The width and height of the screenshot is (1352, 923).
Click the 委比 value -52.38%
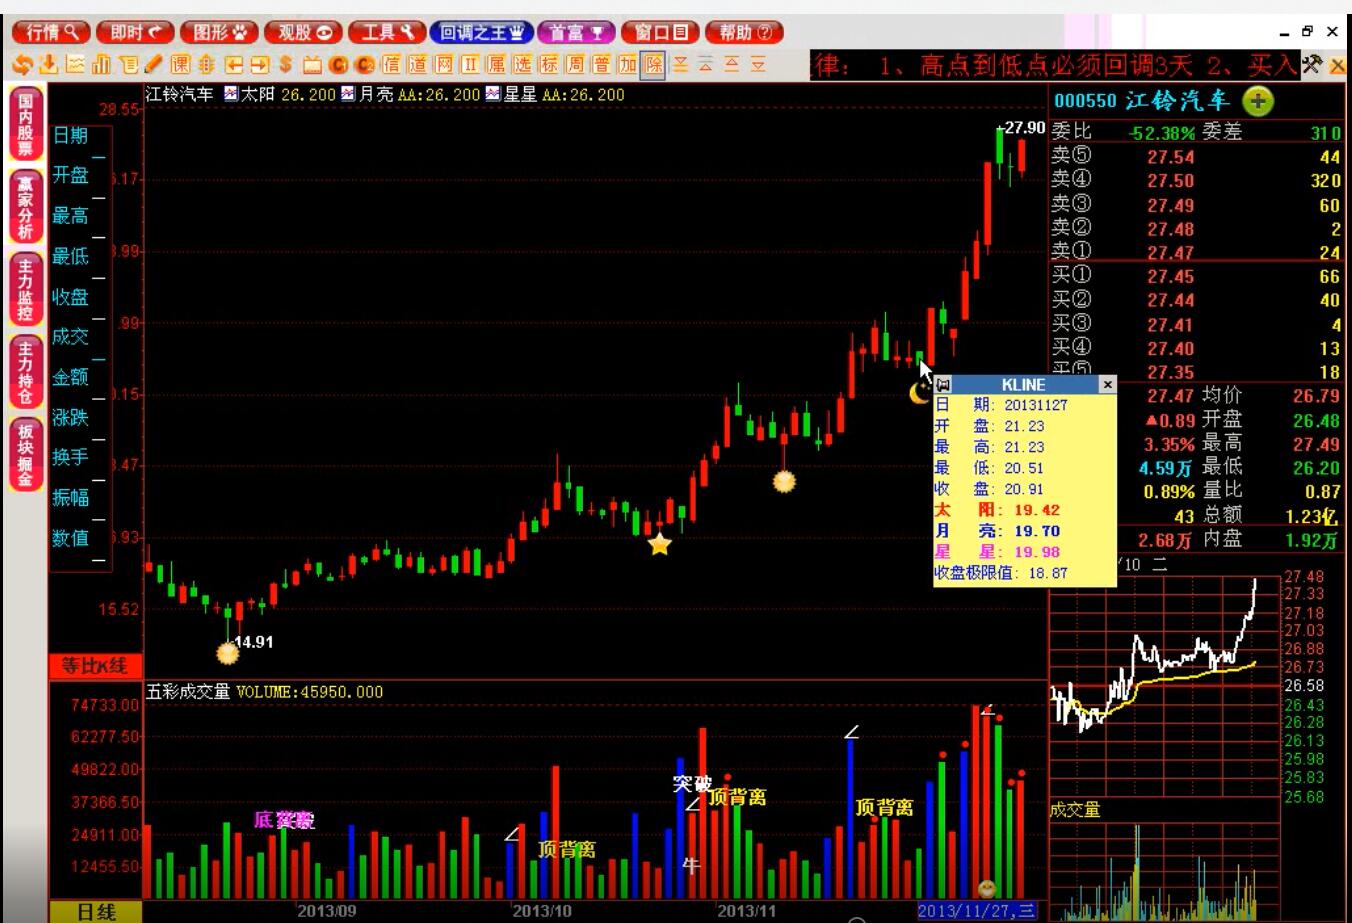click(1161, 133)
